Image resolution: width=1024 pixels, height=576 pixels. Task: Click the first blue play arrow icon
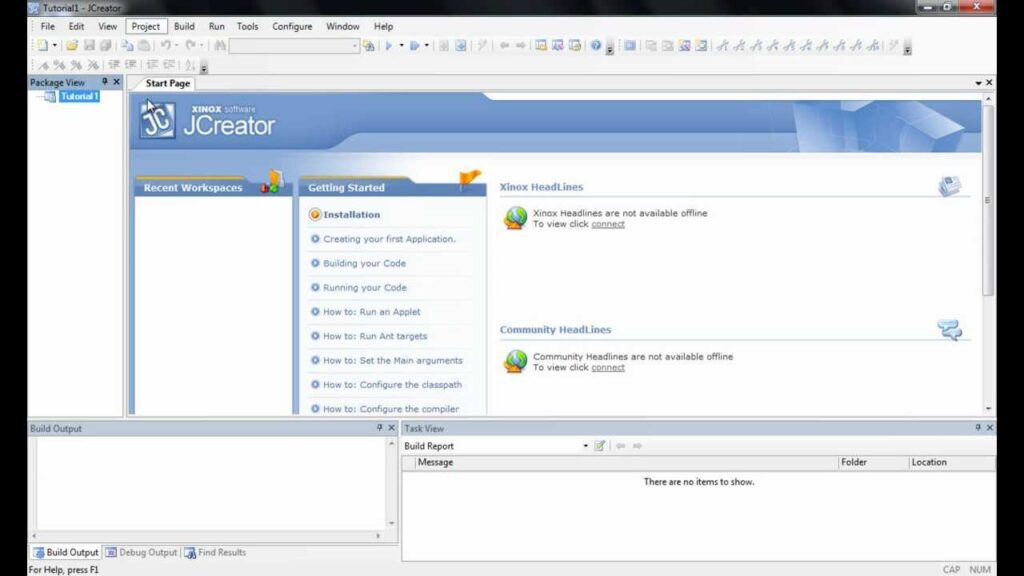click(x=389, y=46)
